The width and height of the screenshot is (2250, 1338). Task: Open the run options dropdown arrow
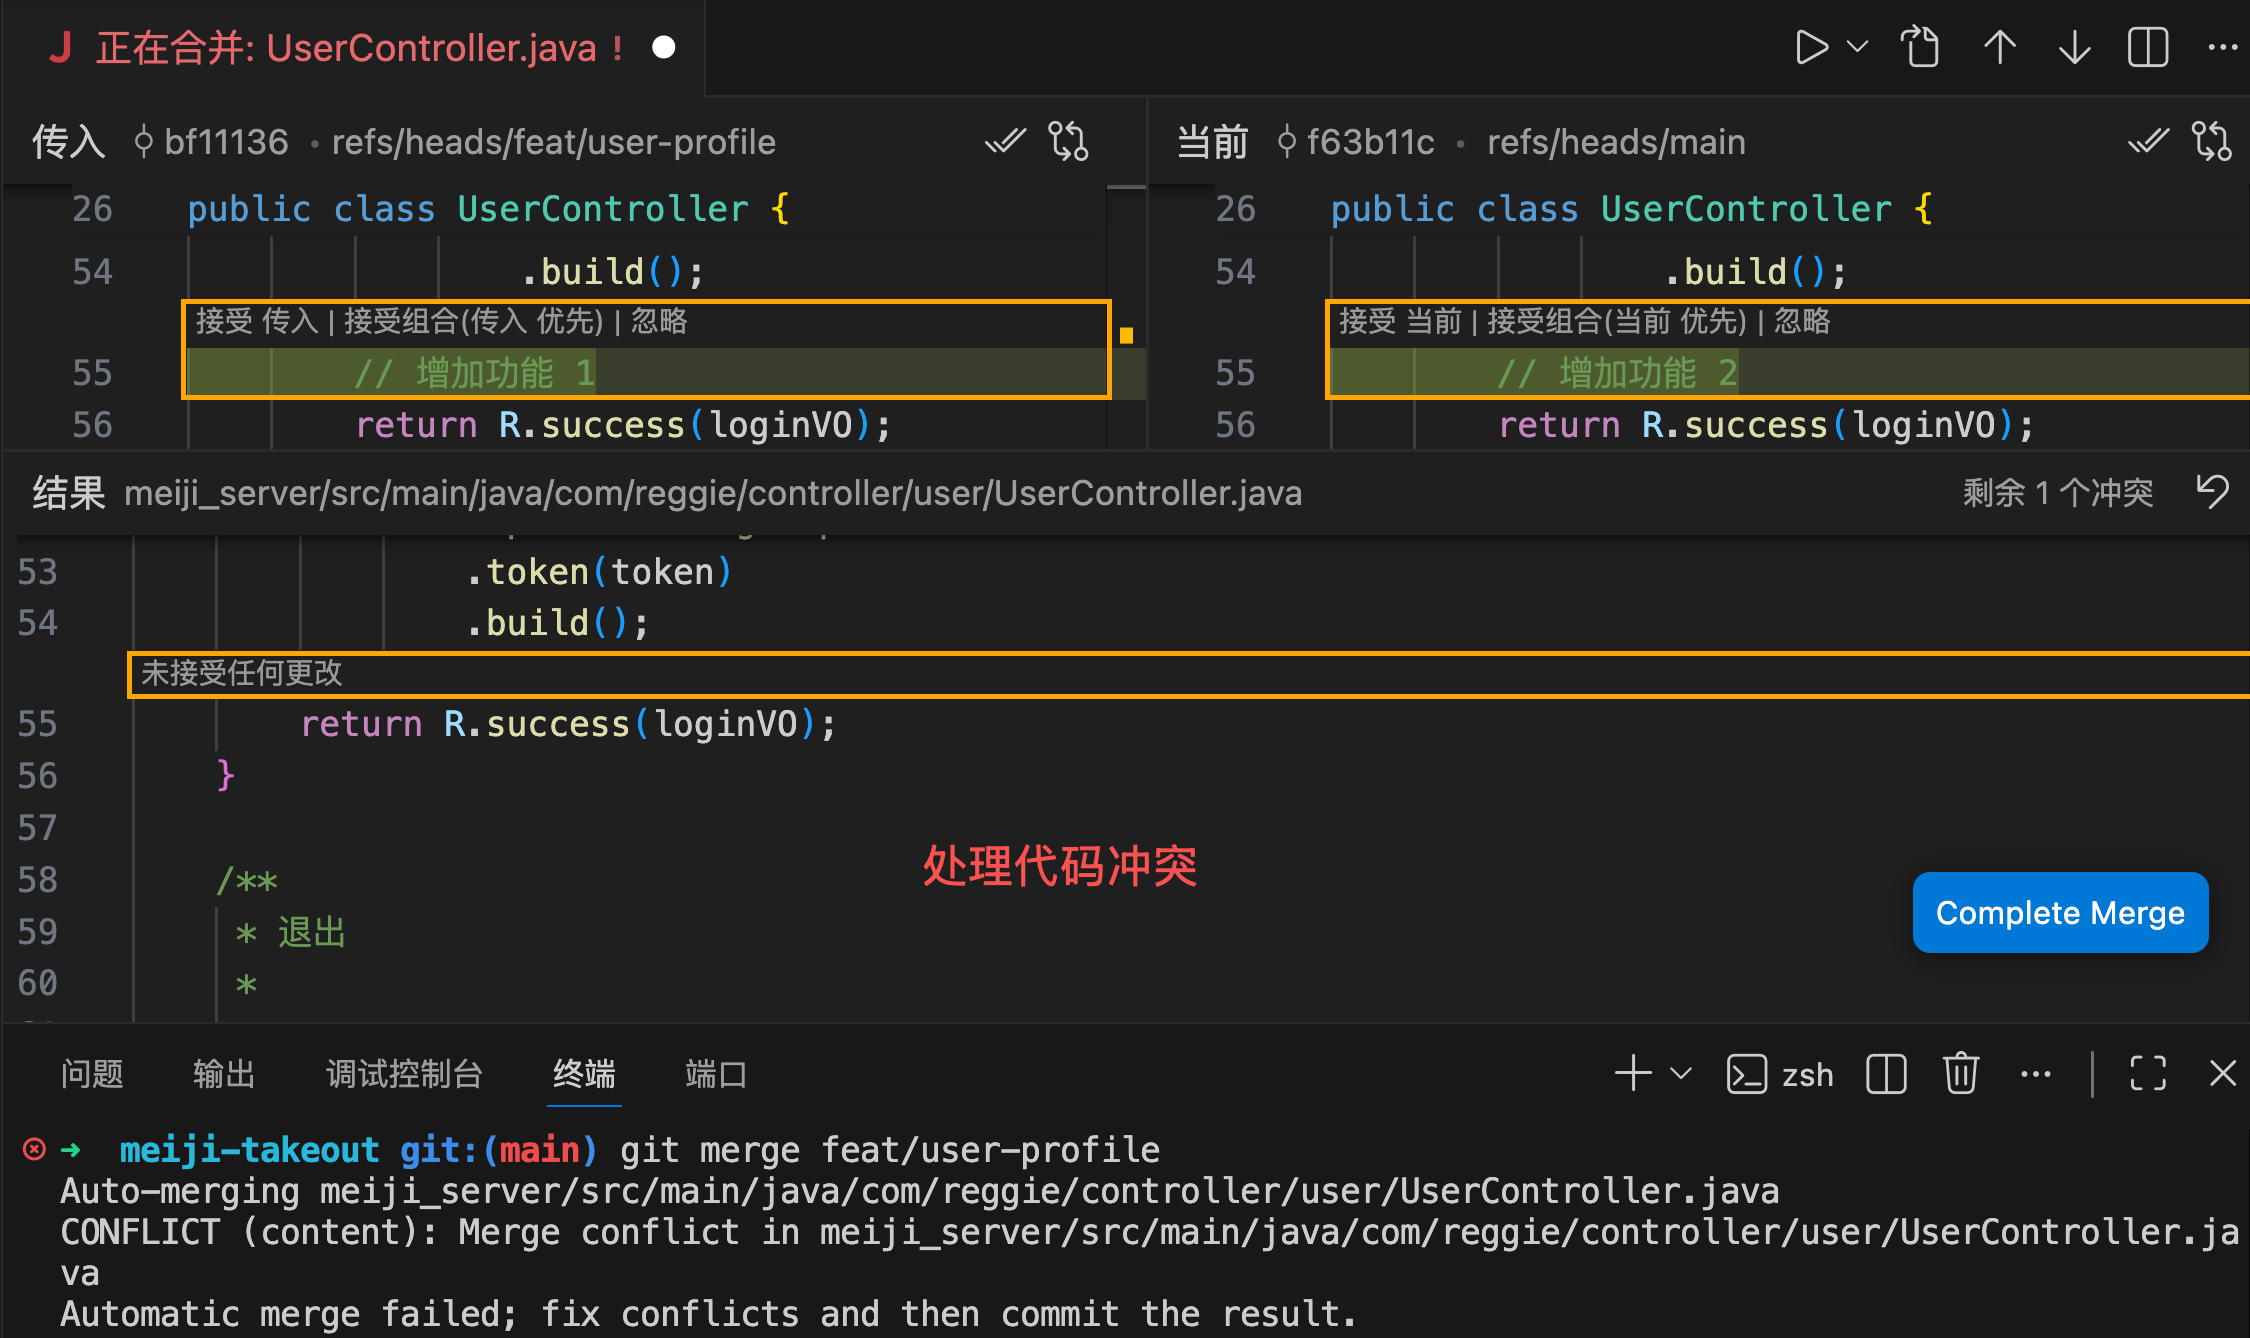tap(1857, 47)
